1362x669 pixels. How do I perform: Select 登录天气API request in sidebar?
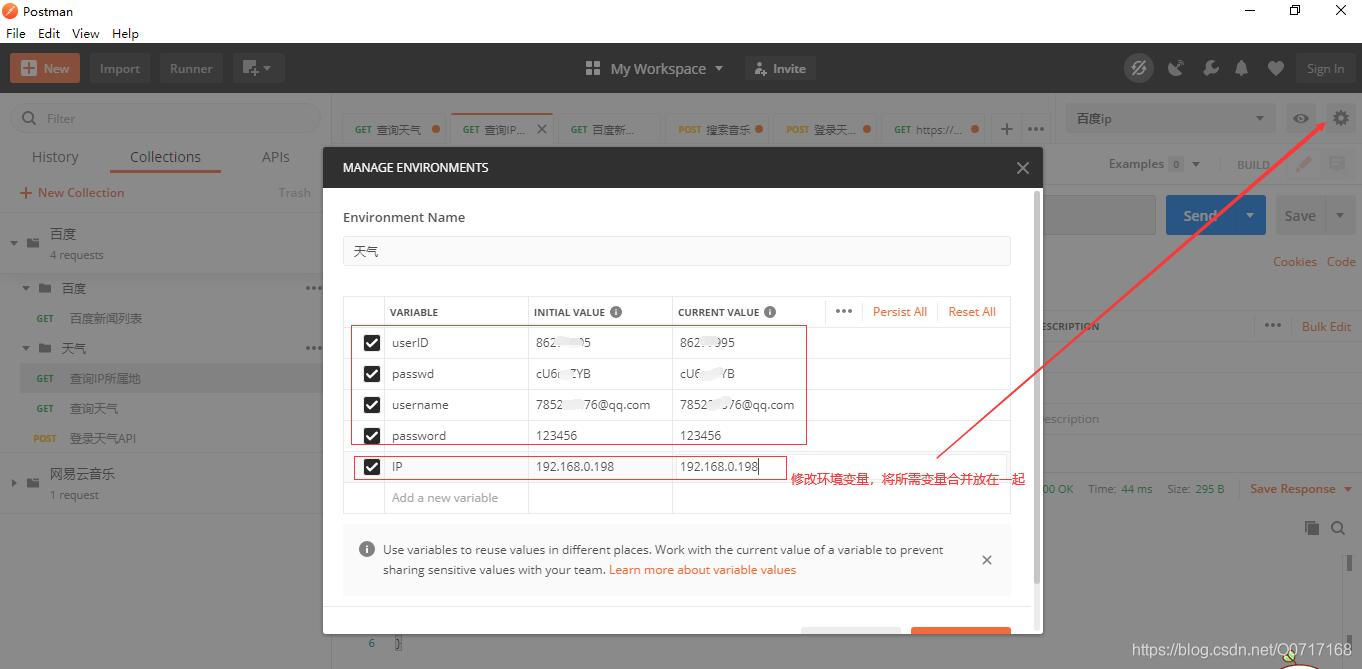[102, 438]
